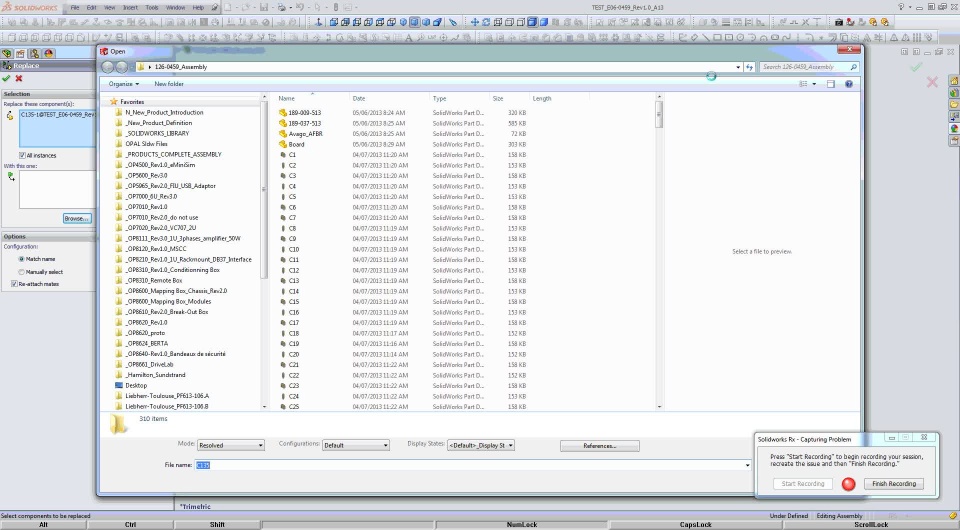Select the Board part file
This screenshot has width=960, height=530.
point(296,144)
